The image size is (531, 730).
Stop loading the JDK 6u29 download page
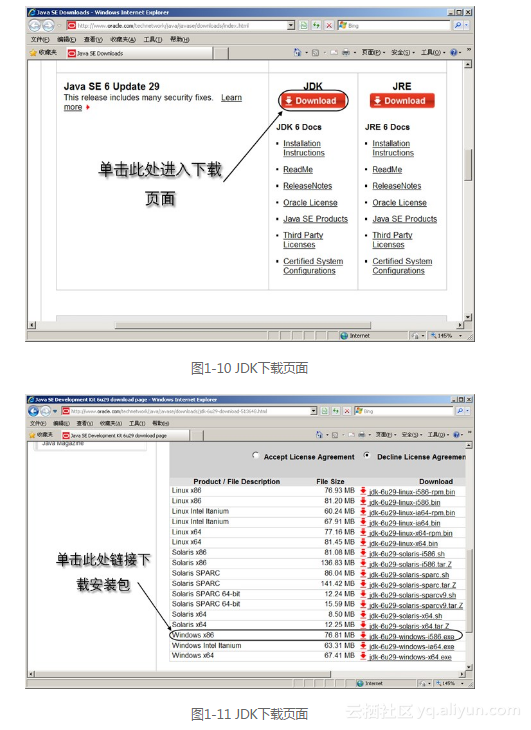coord(347,411)
